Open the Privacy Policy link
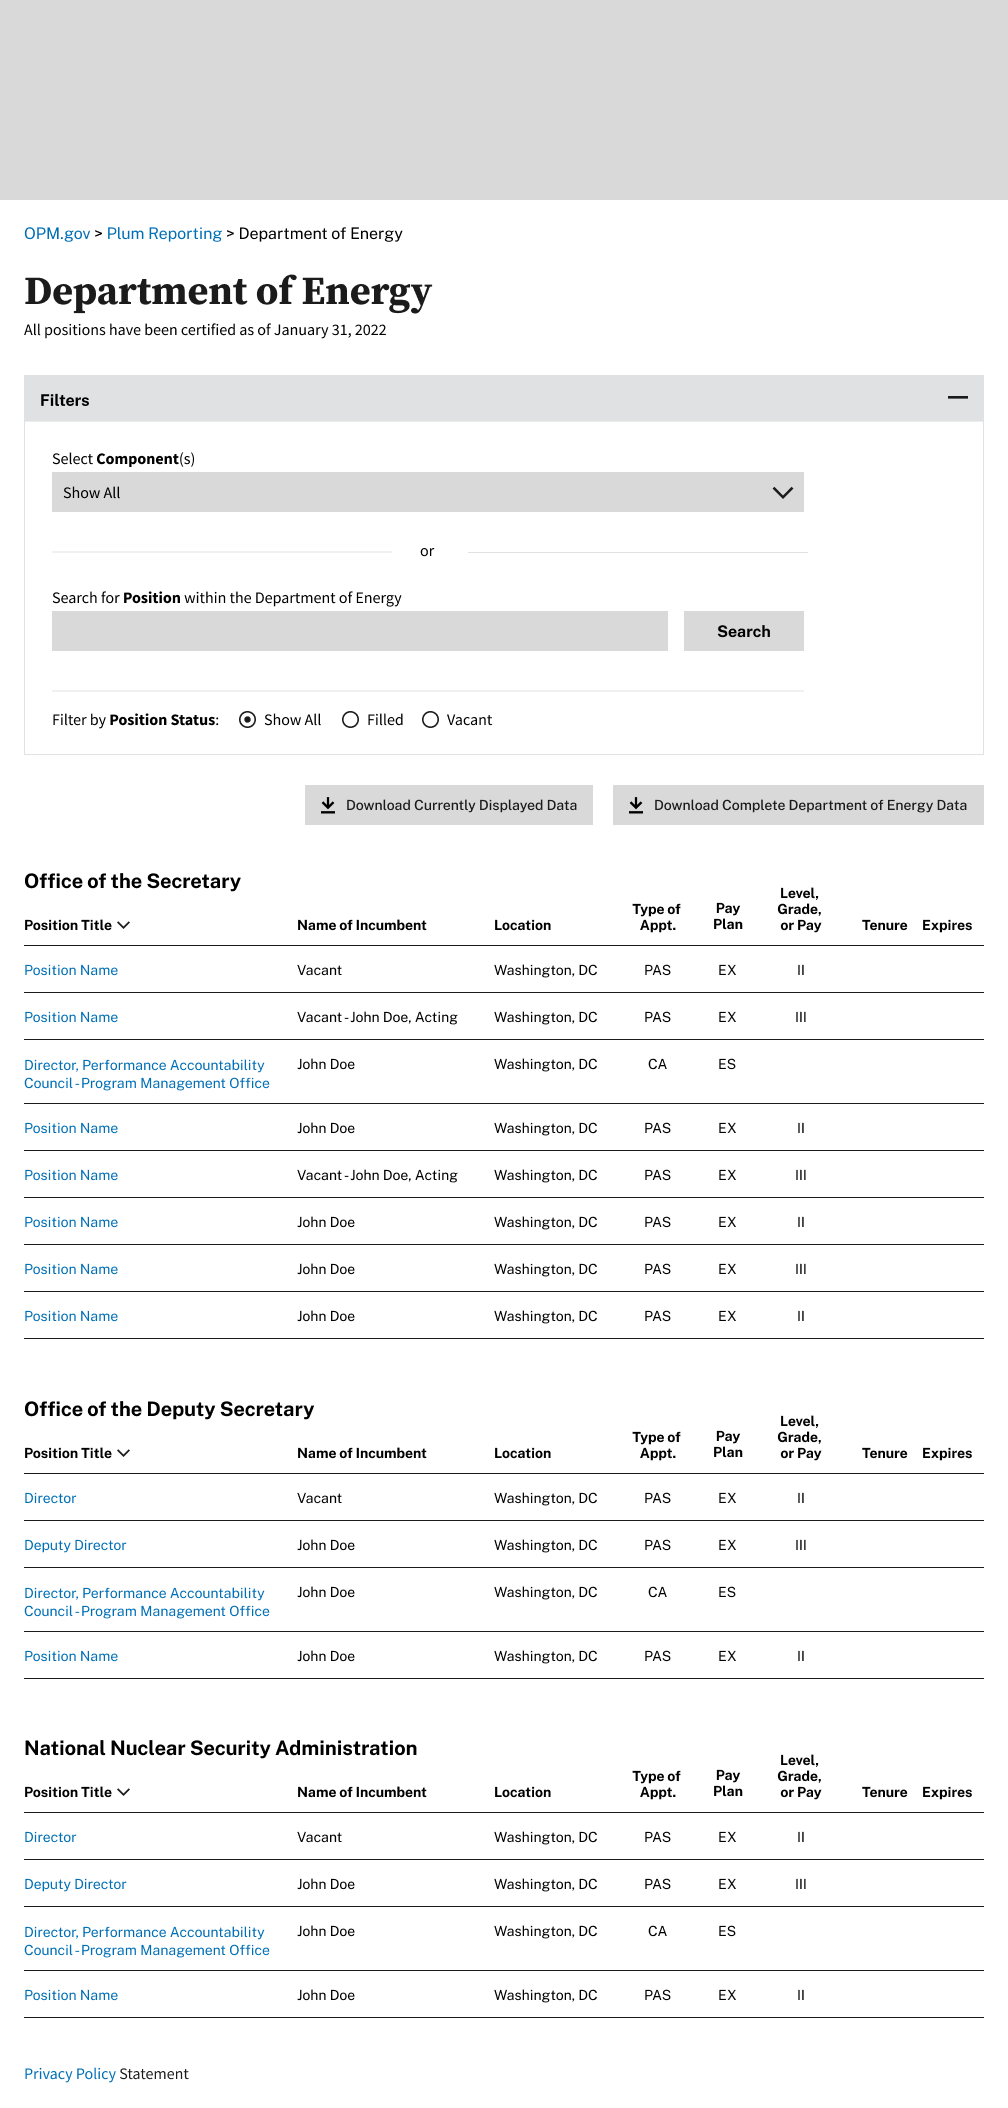Image resolution: width=1008 pixels, height=2108 pixels. click(x=70, y=2074)
